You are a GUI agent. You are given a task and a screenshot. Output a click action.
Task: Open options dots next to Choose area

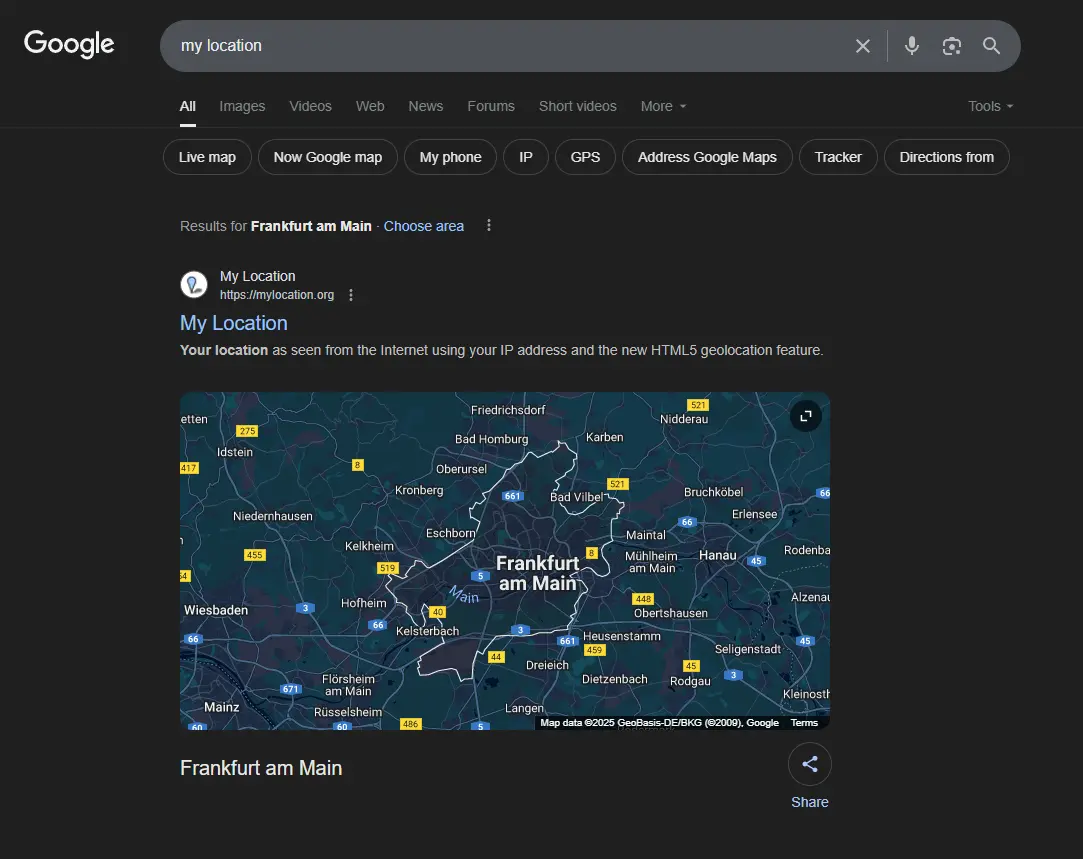(x=488, y=226)
